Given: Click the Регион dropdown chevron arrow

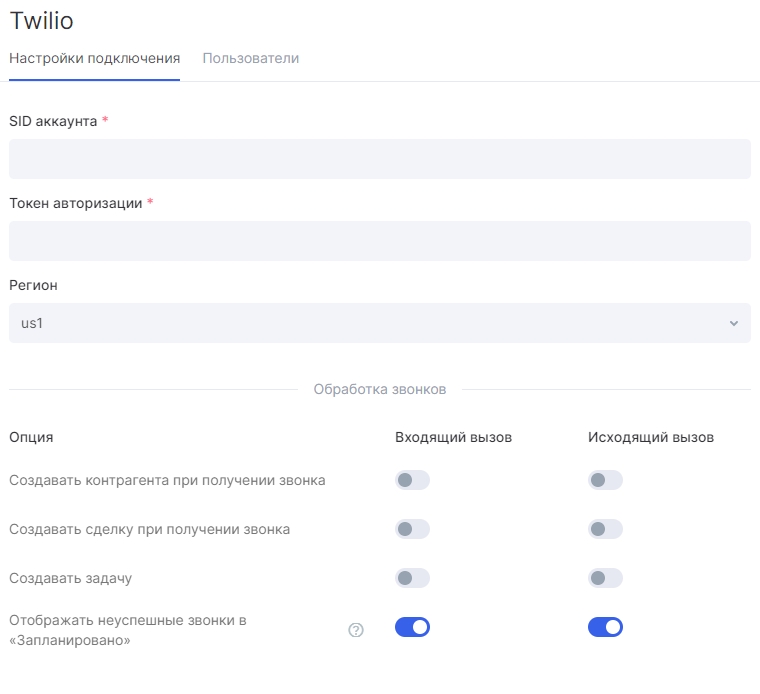Looking at the screenshot, I should (x=733, y=323).
